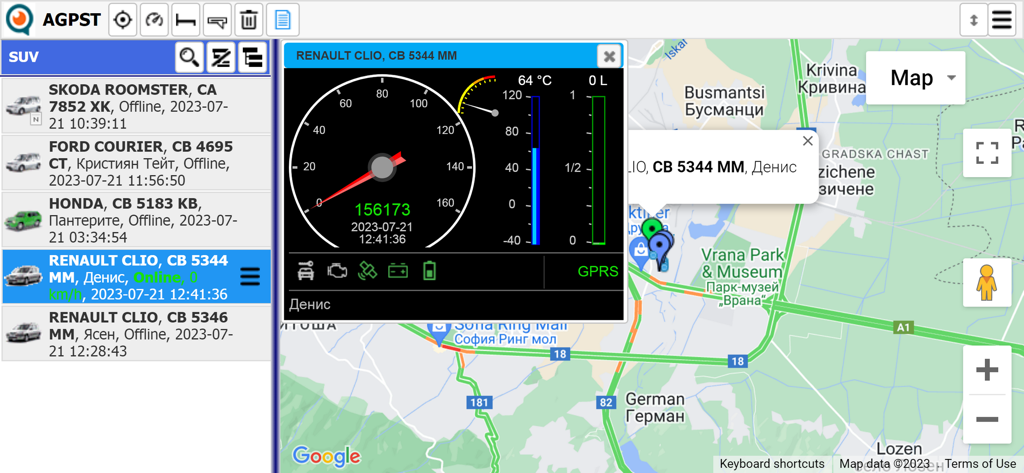1024x473 pixels.
Task: Click the Street View pegman icon
Action: click(987, 283)
